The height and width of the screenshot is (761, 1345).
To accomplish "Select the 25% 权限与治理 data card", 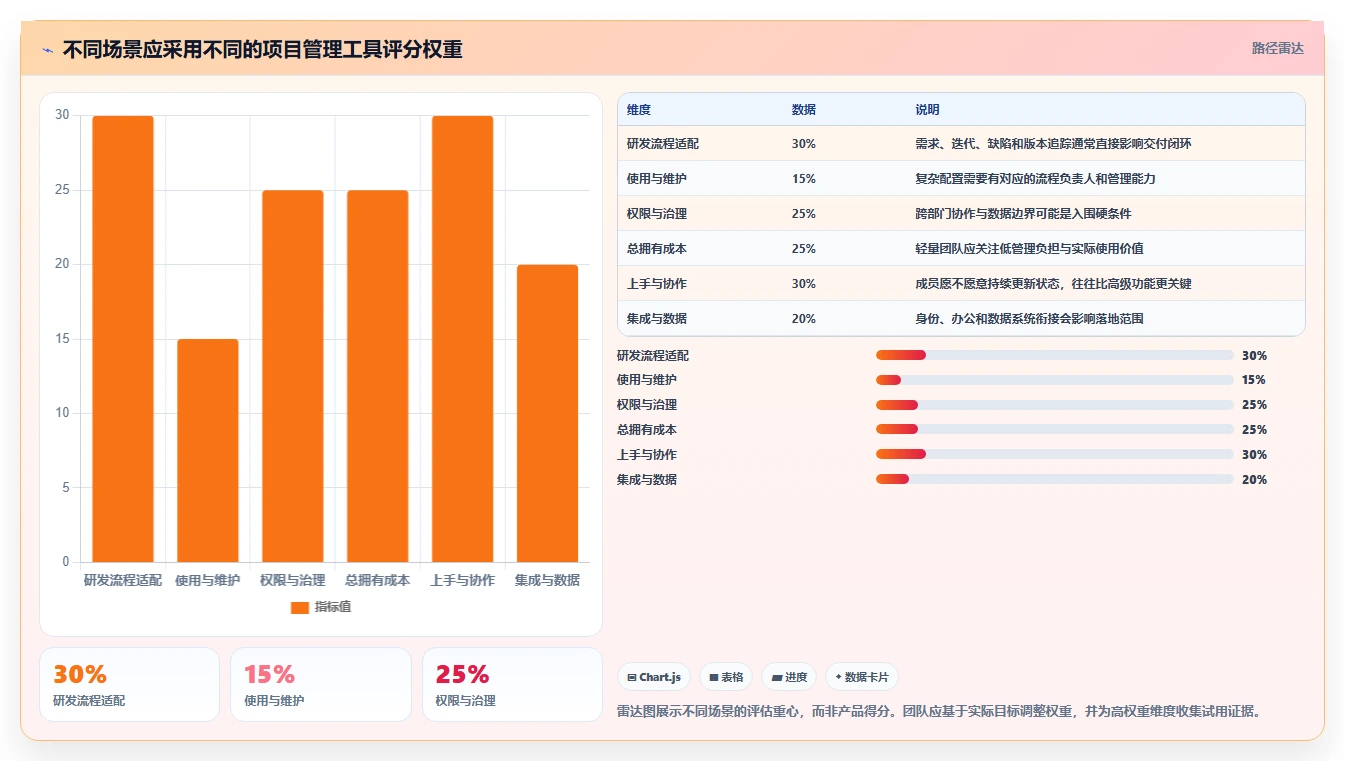I will tap(512, 684).
